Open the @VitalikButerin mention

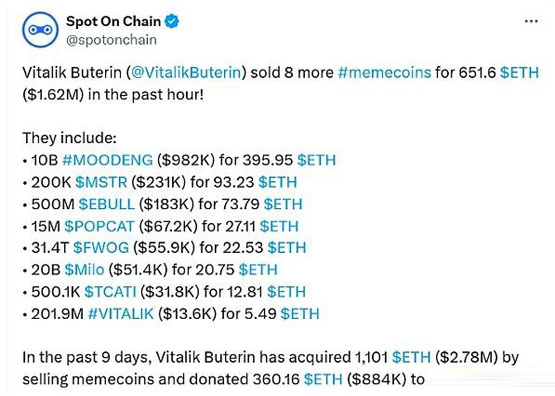point(186,72)
